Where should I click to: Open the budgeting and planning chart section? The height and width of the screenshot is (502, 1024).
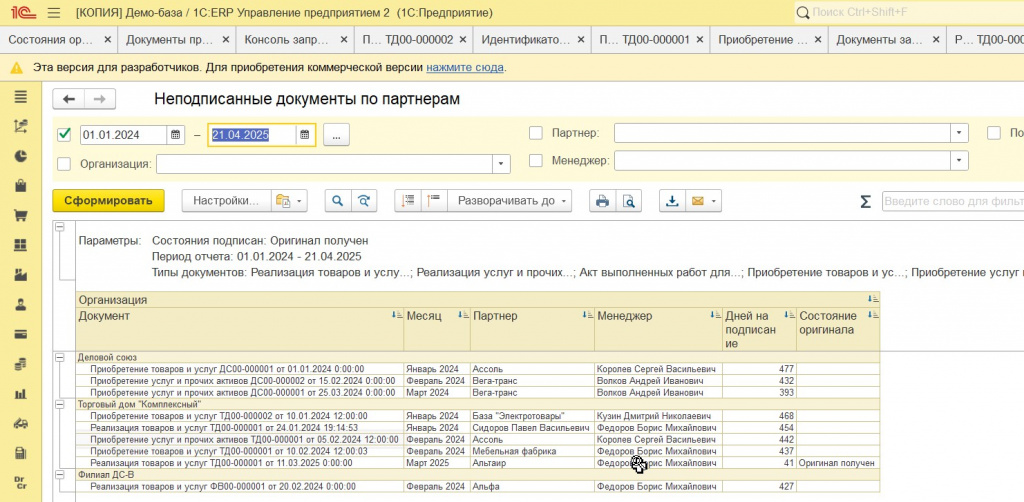click(20, 127)
